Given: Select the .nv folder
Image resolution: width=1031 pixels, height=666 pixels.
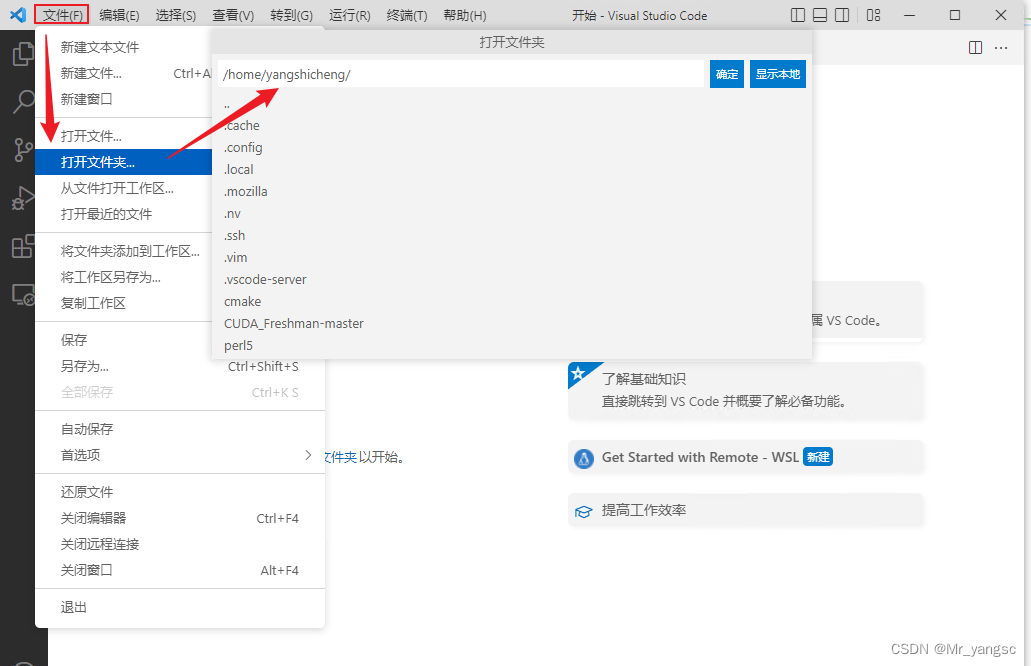Looking at the screenshot, I should point(512,214).
